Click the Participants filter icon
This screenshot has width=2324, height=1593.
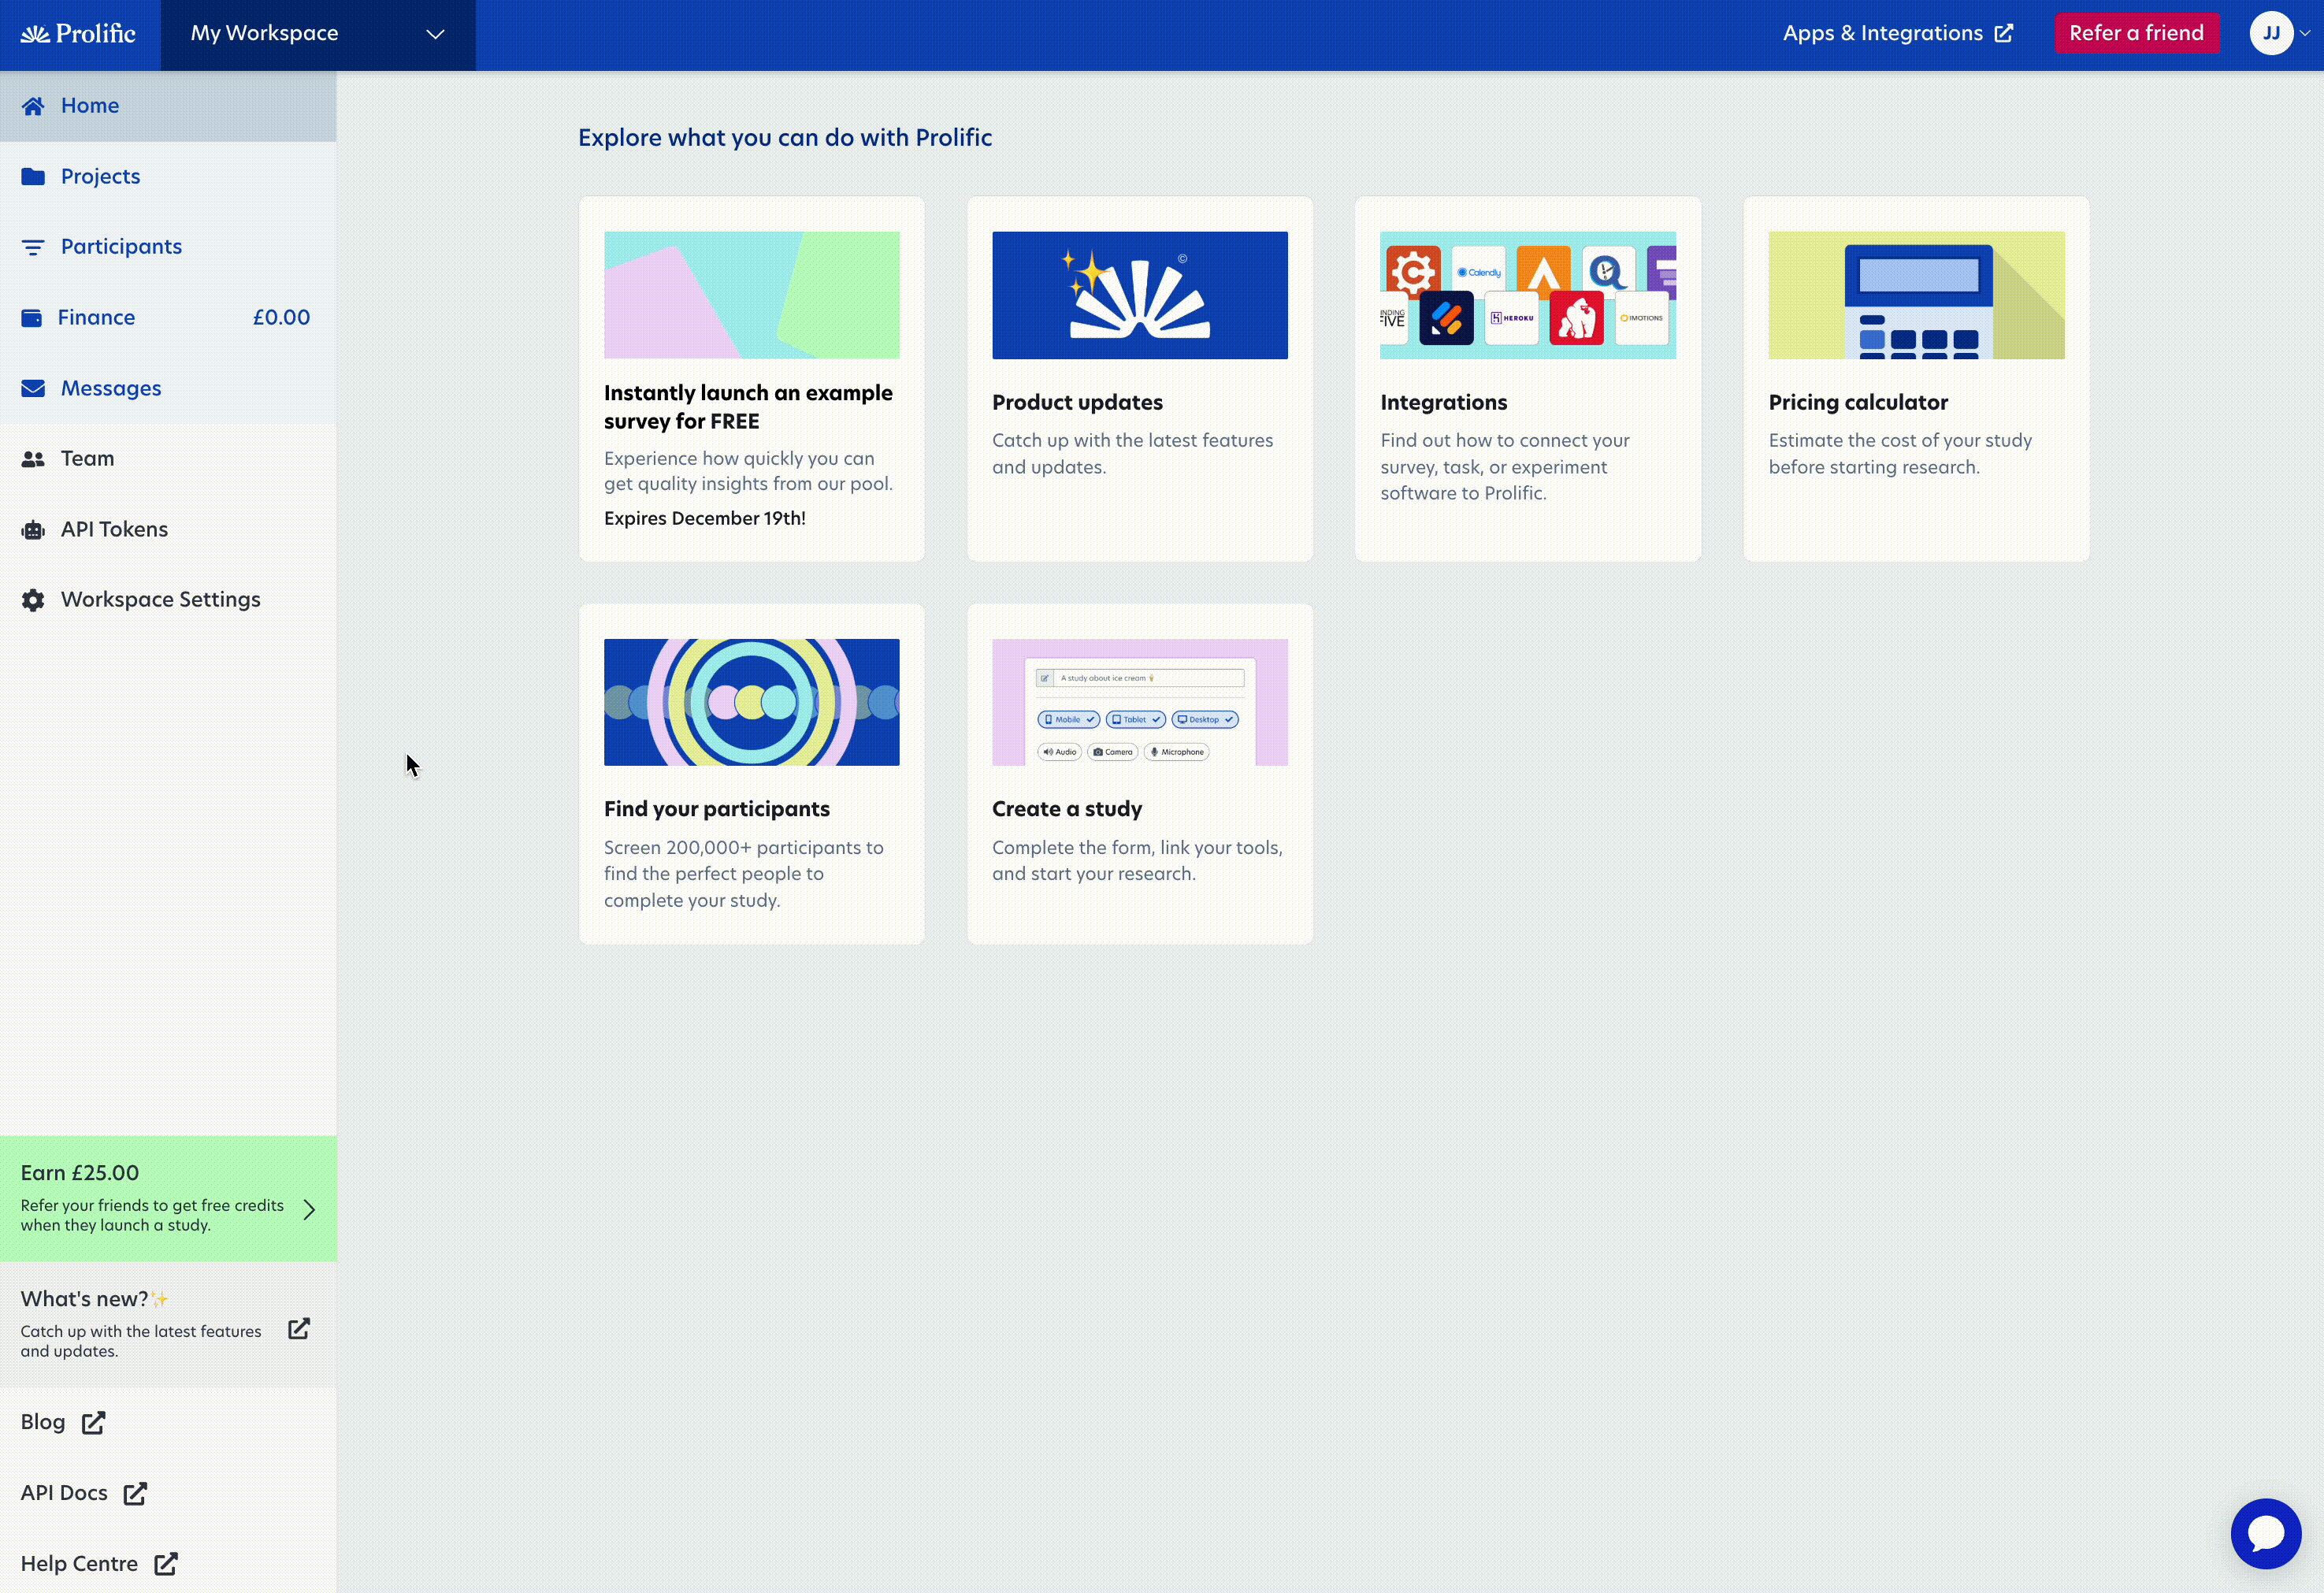coord(33,247)
